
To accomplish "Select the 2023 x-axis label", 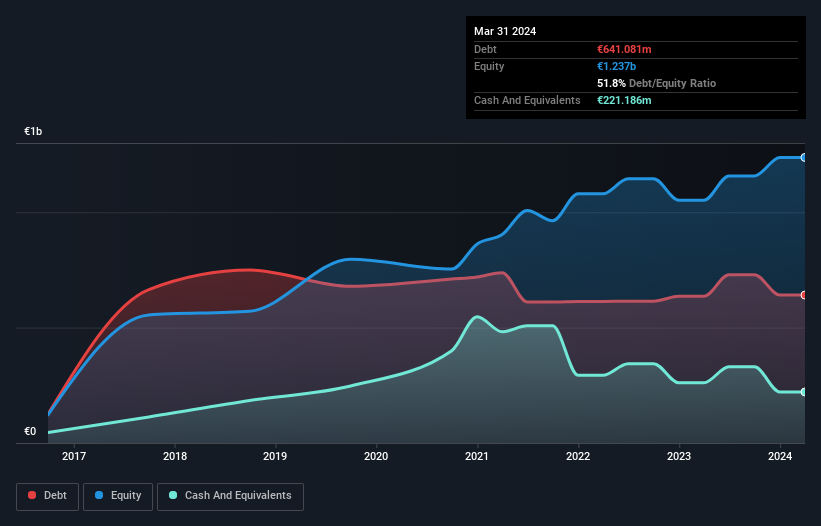I will coord(679,456).
